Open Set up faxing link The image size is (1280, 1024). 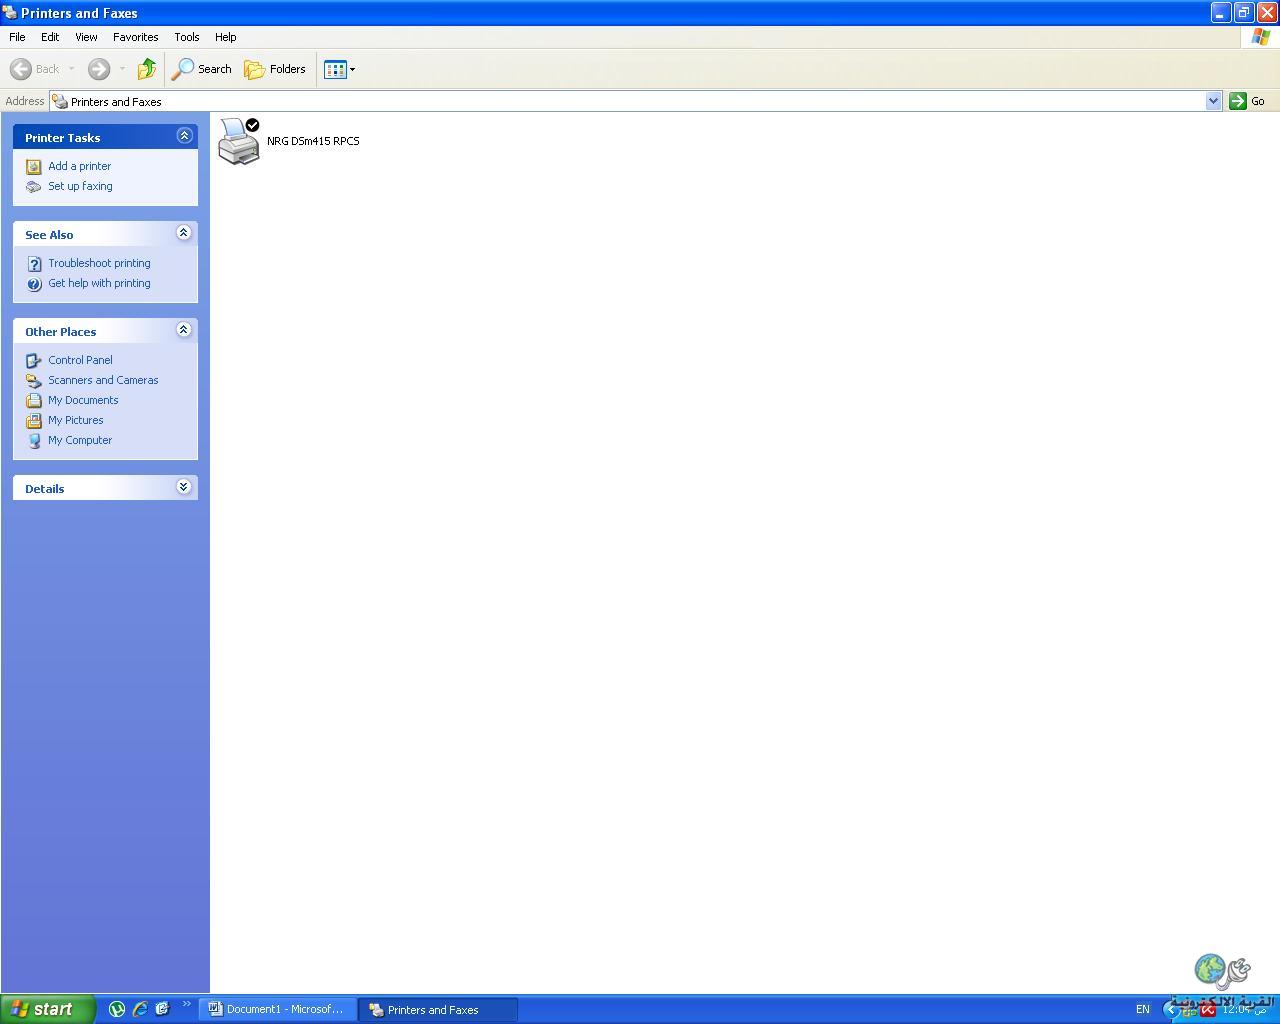80,186
